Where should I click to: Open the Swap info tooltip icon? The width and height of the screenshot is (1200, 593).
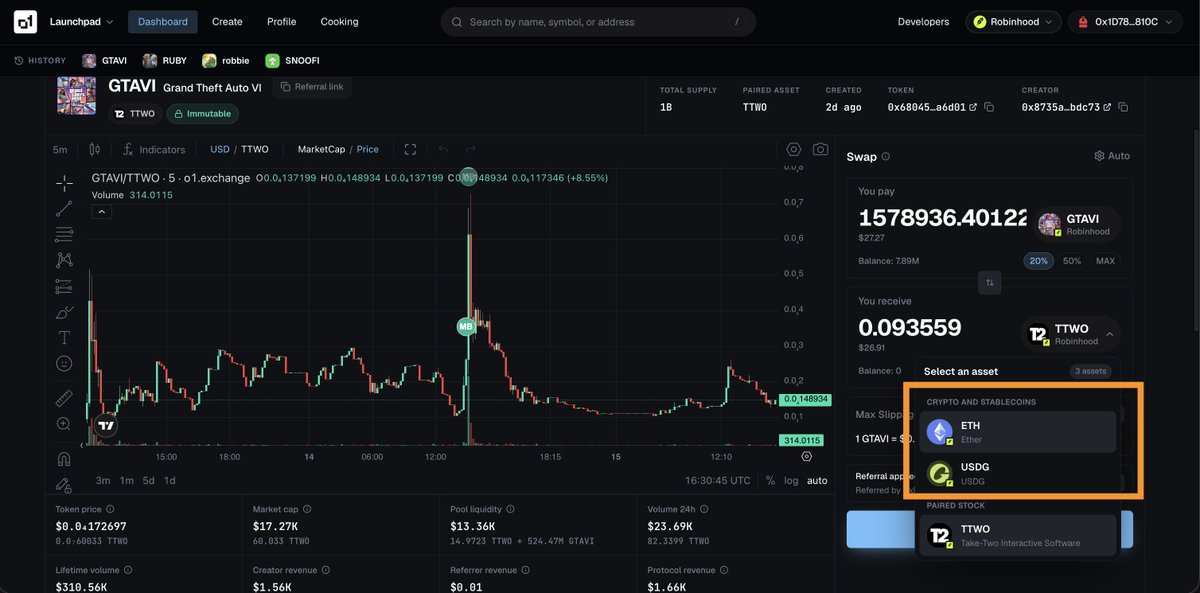(x=886, y=156)
